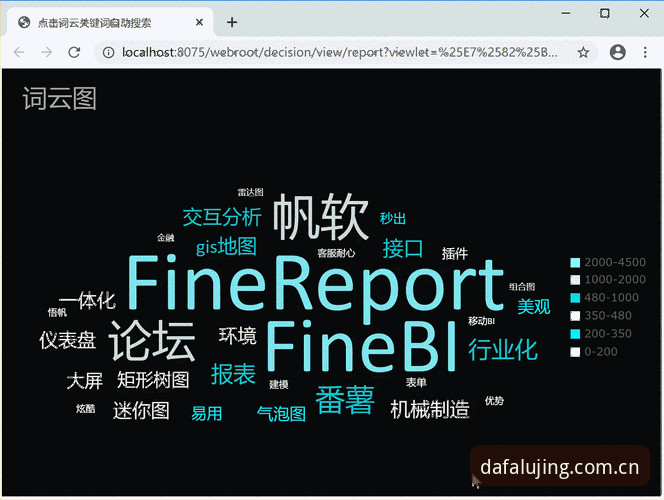Click the 迷你图 keyword
This screenshot has height=500, width=664.
[141, 410]
